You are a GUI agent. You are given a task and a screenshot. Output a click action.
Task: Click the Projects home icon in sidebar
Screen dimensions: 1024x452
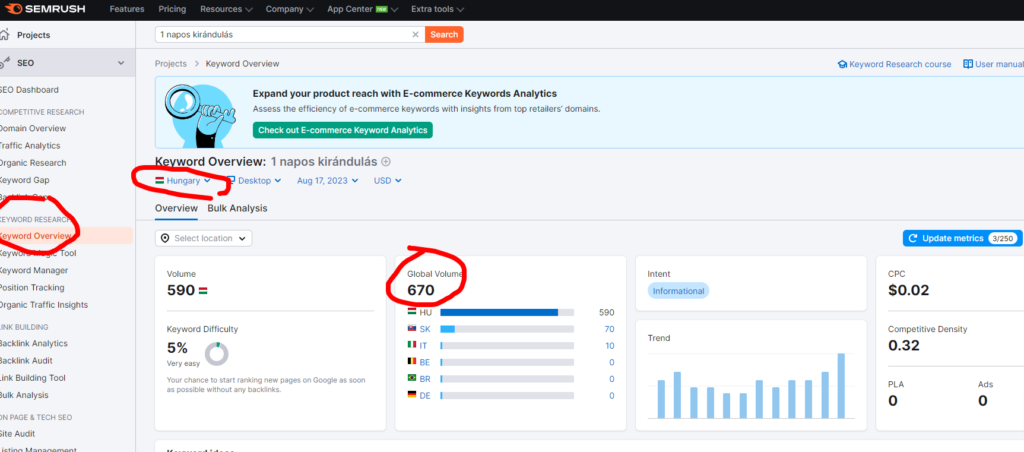(5, 35)
